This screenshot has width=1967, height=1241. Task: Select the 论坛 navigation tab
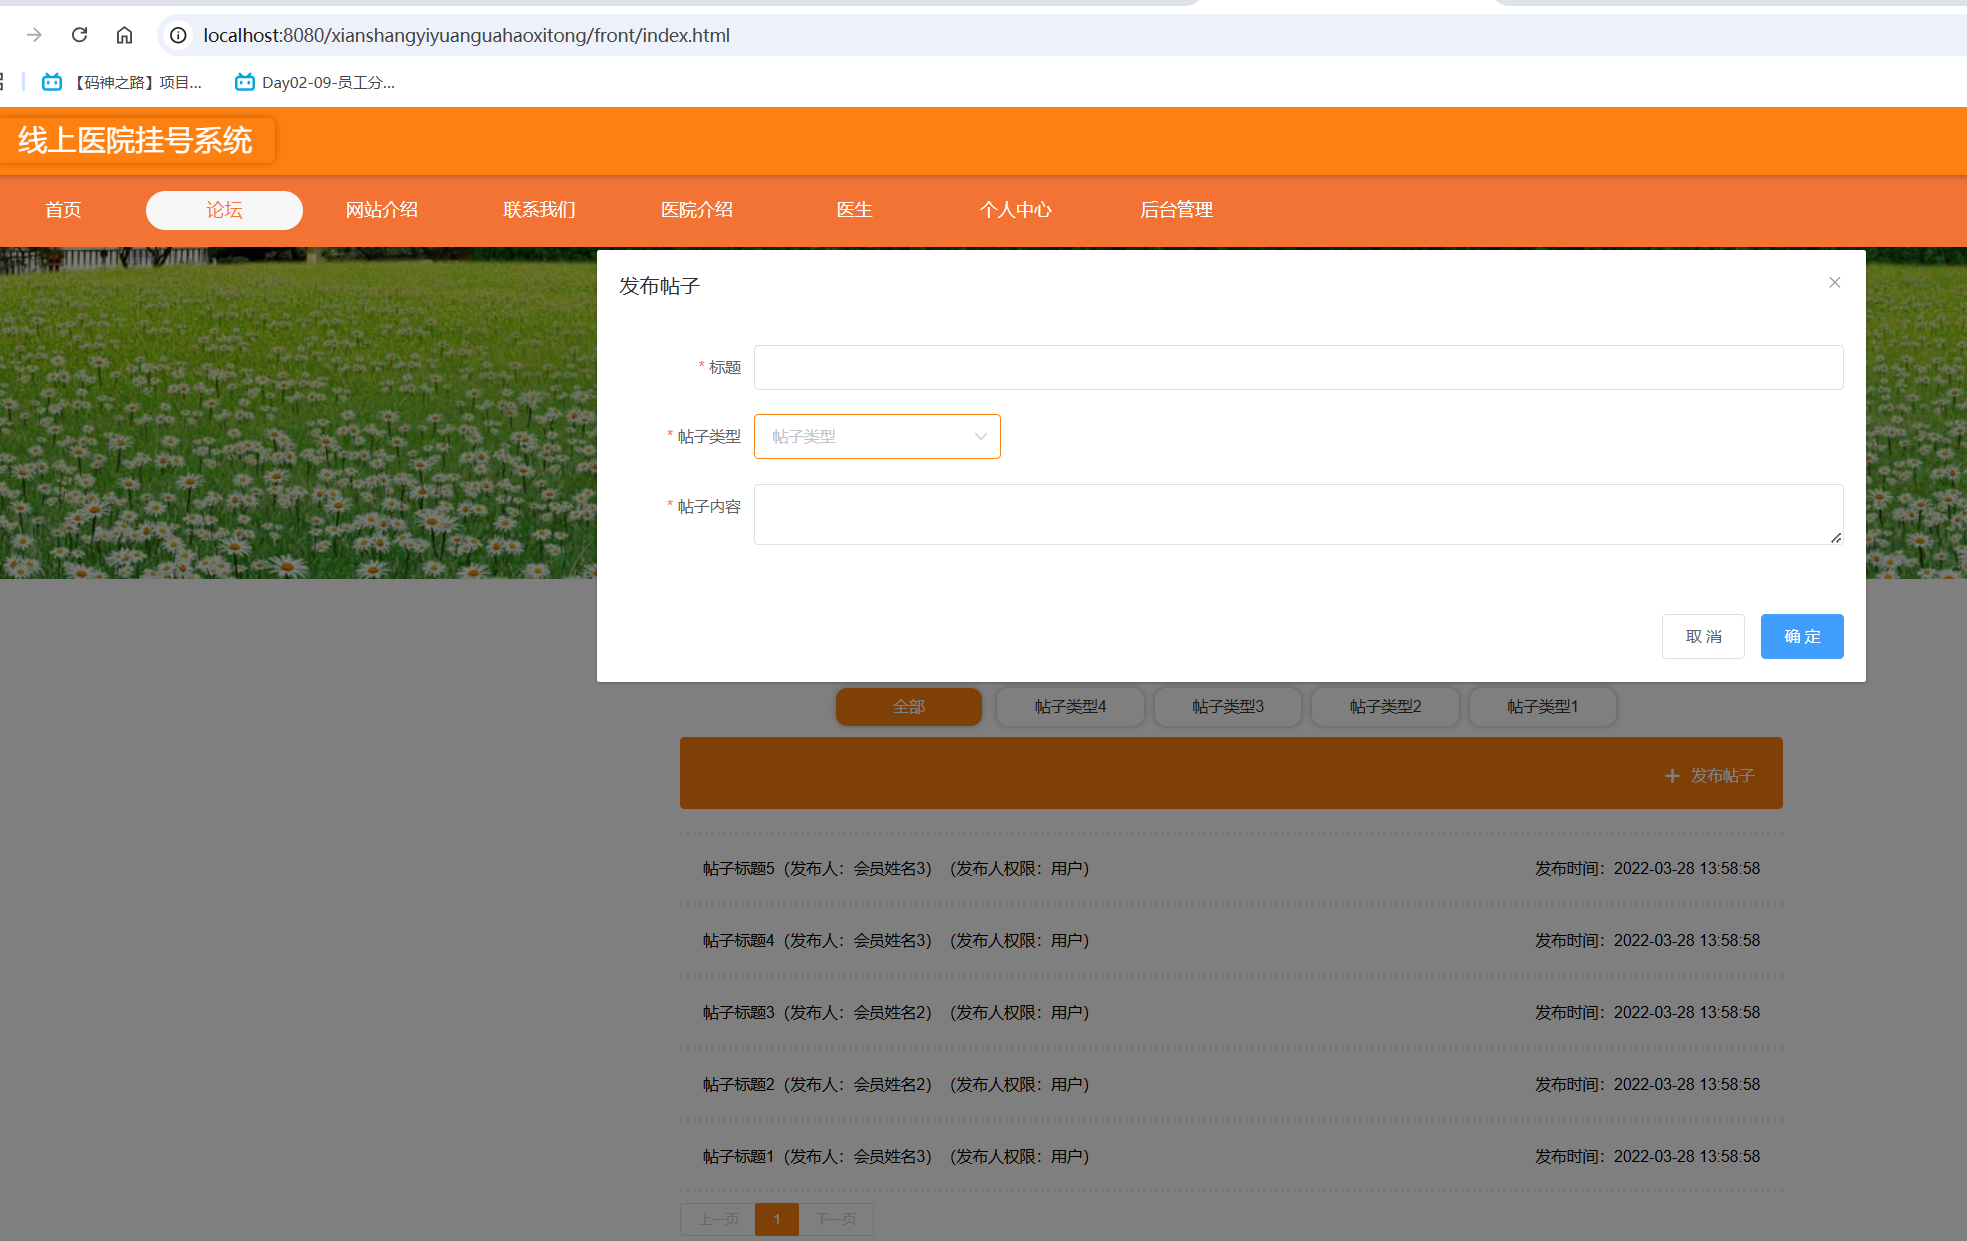click(x=224, y=210)
